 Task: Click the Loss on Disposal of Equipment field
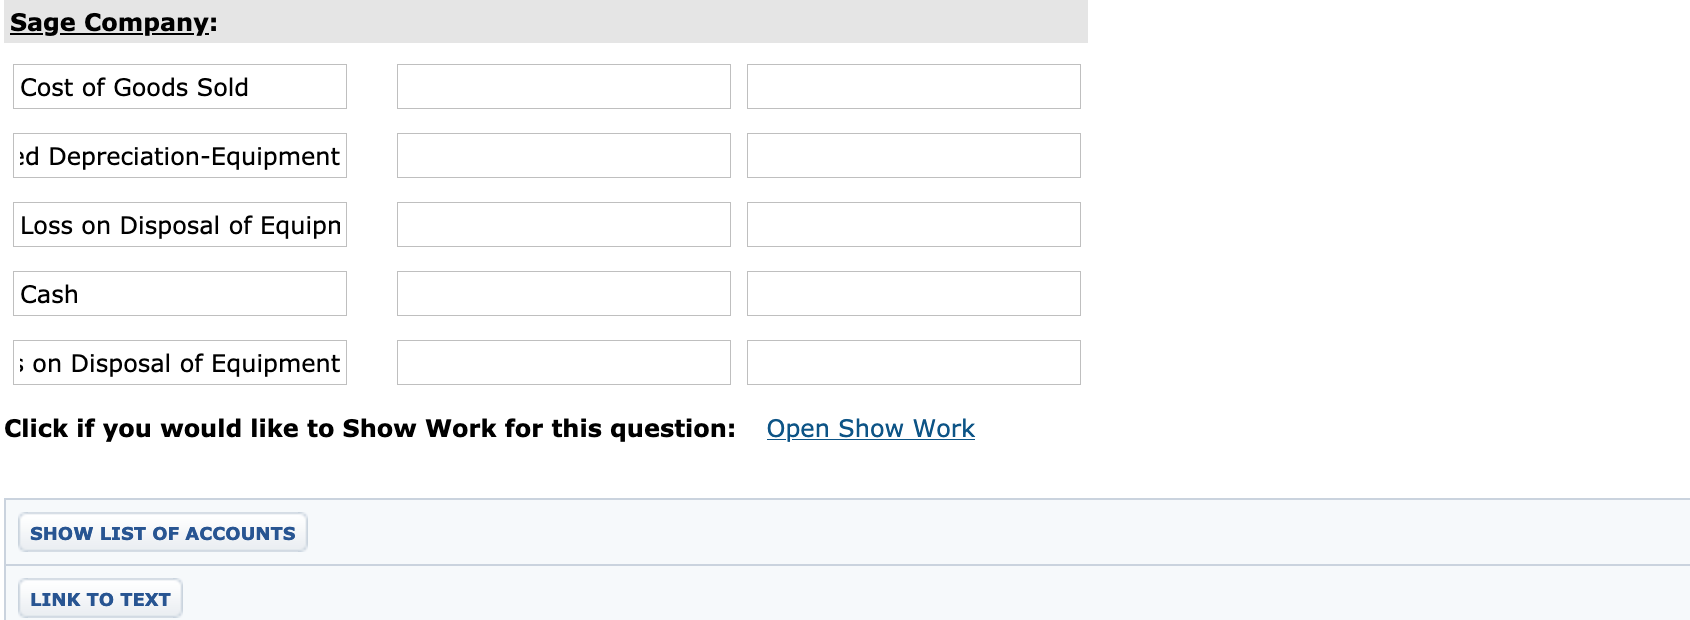(180, 225)
